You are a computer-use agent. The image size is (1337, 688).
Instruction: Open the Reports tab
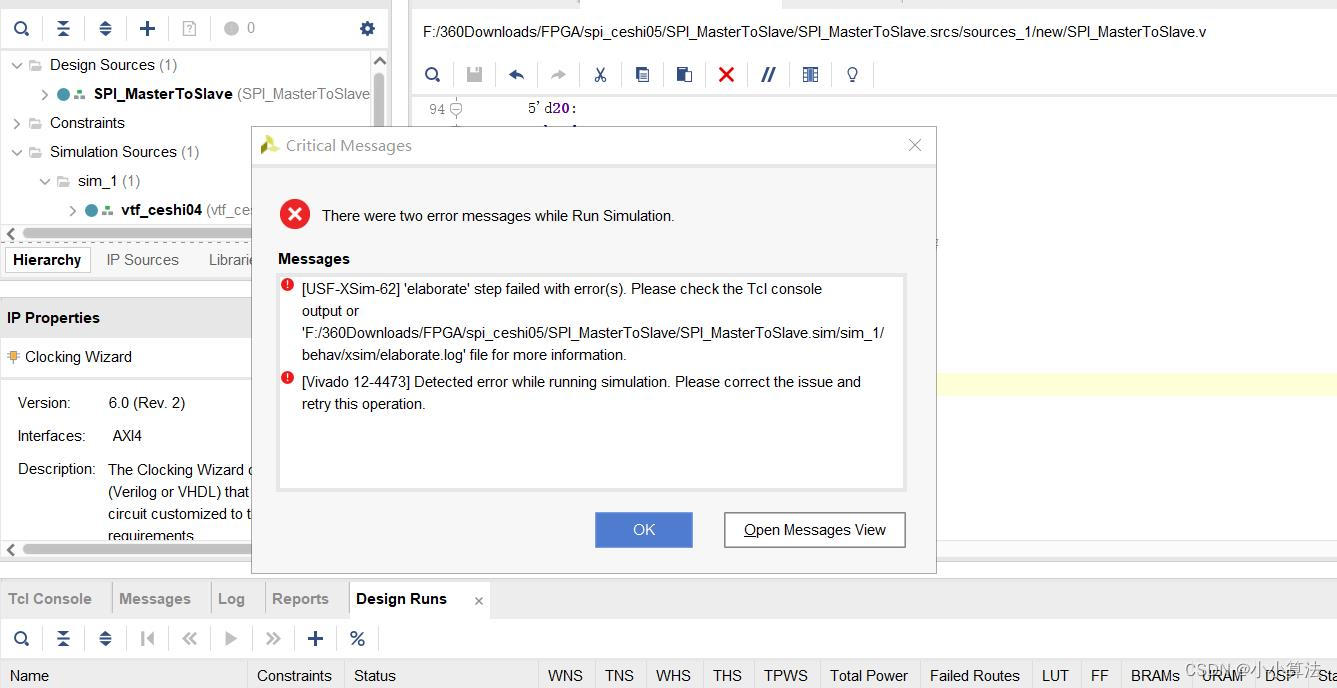(x=300, y=599)
